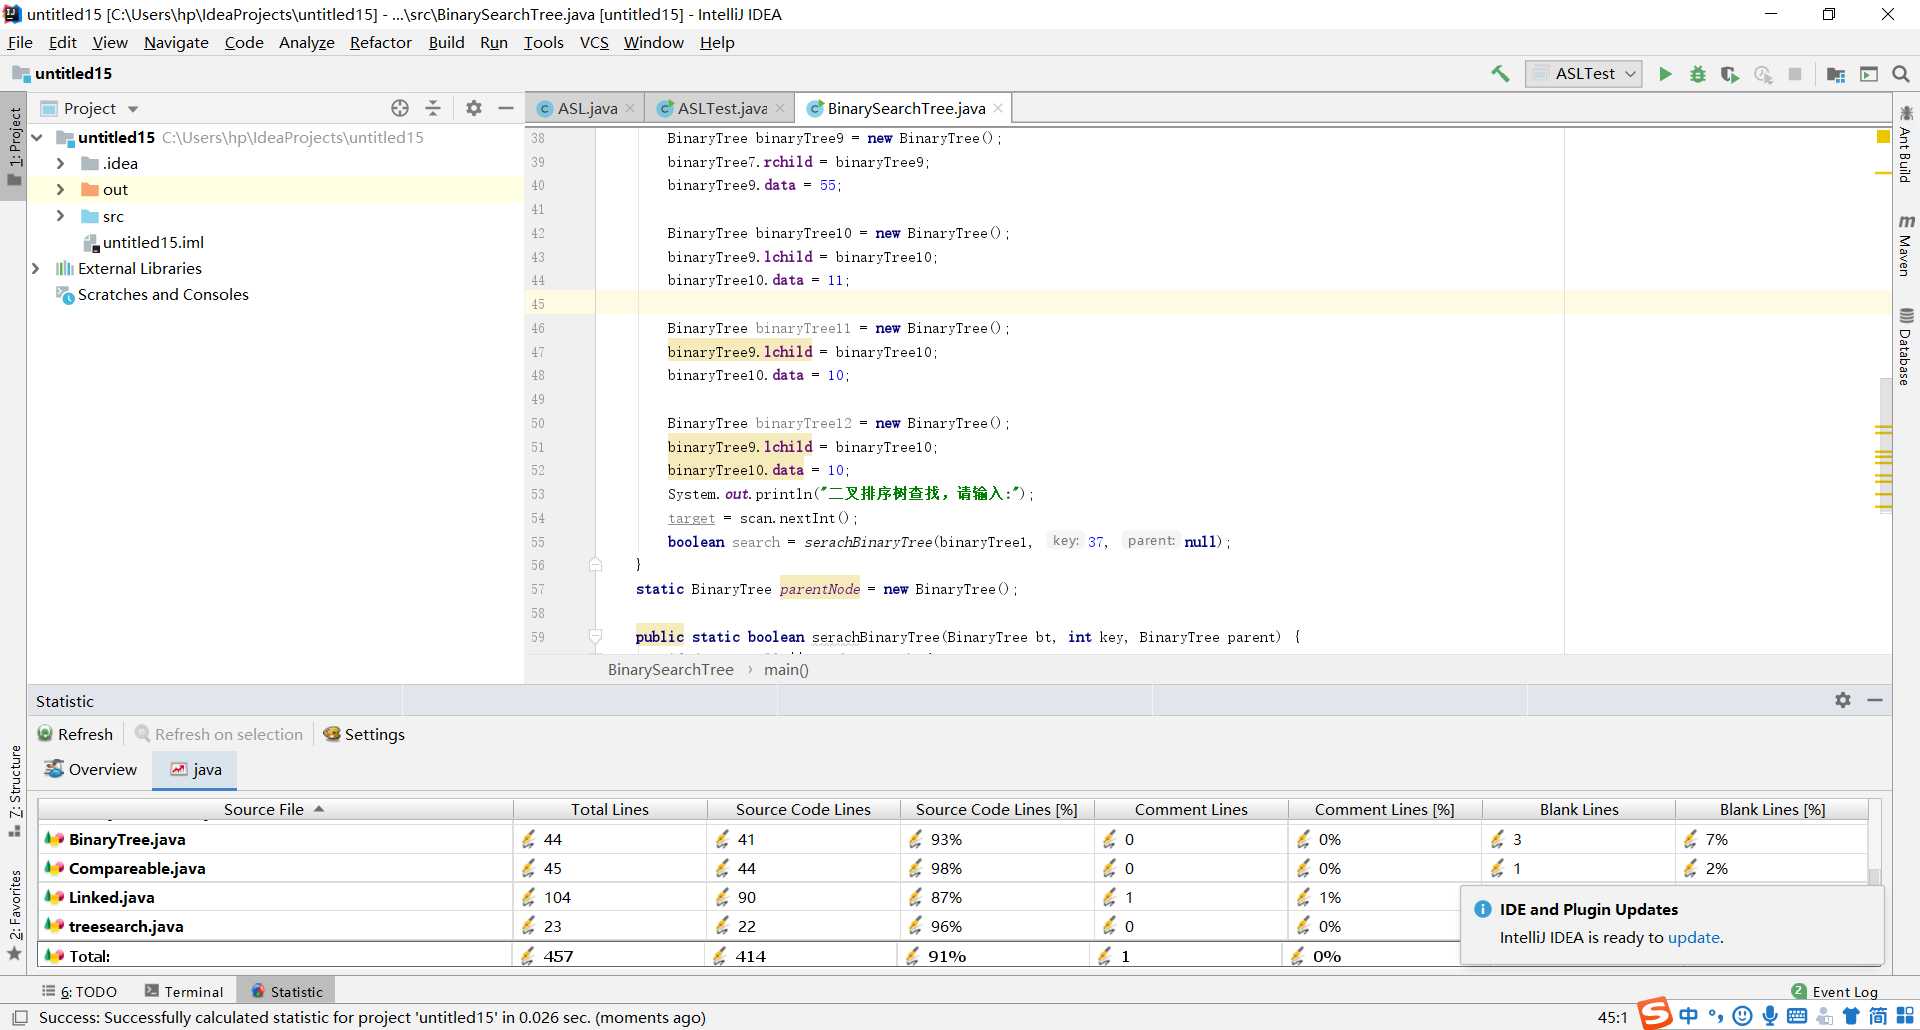1920x1030 pixels.
Task: Click the update link in notification
Action: [1693, 937]
